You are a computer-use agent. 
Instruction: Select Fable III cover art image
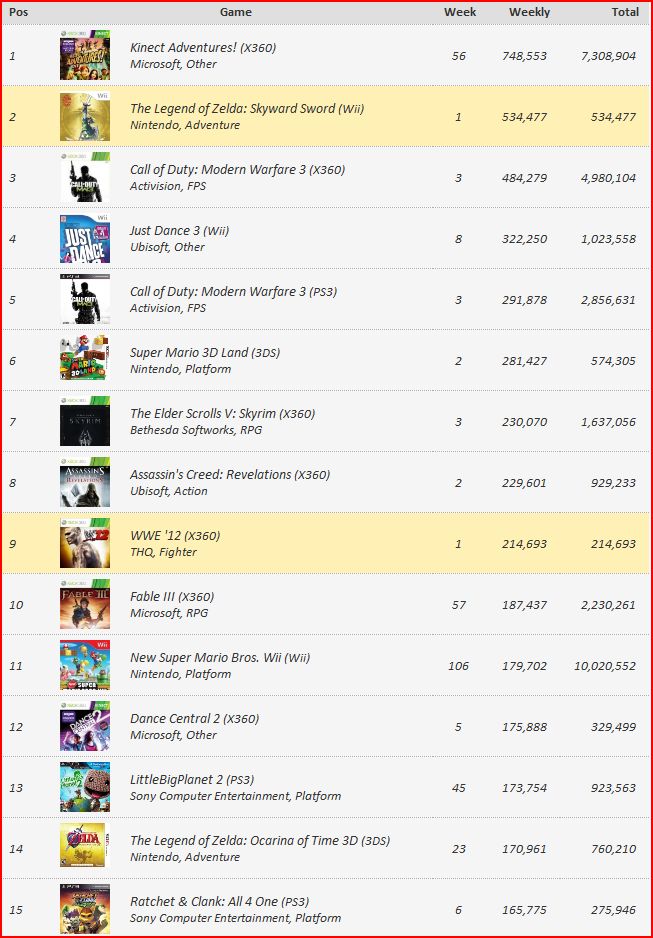tap(85, 605)
